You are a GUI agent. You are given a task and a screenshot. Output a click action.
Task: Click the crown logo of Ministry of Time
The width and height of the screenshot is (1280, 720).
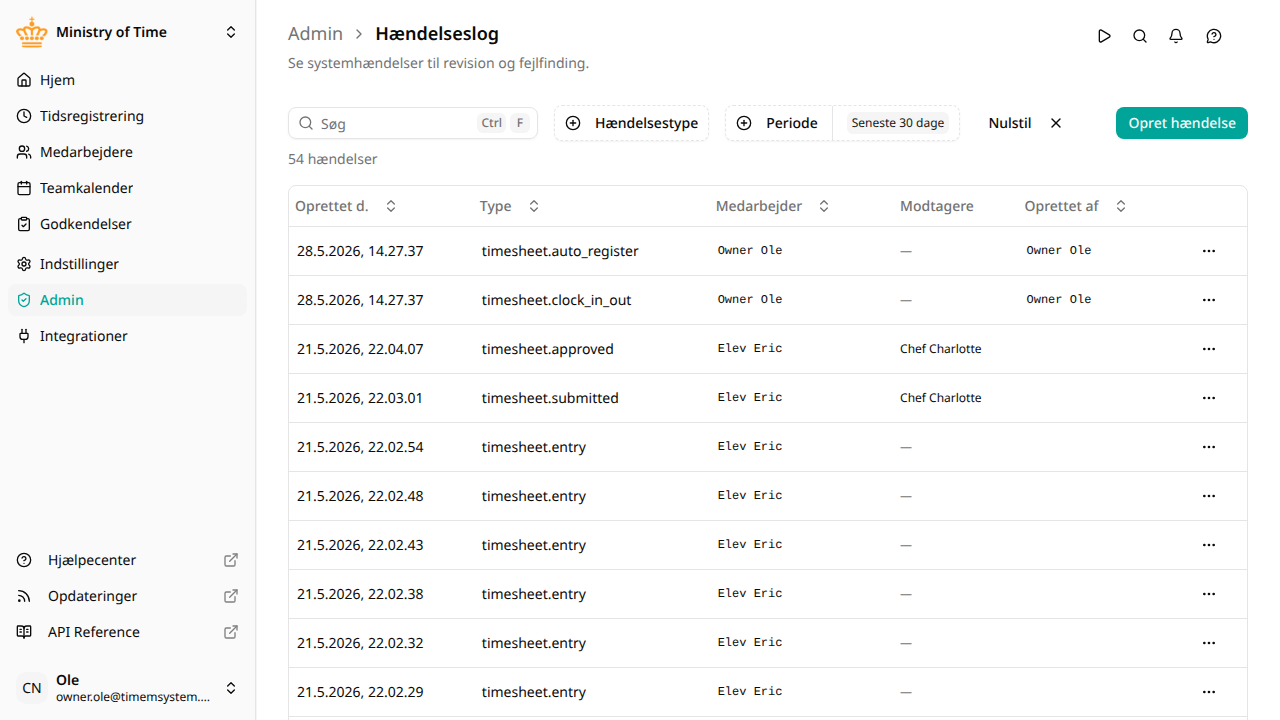pos(32,32)
